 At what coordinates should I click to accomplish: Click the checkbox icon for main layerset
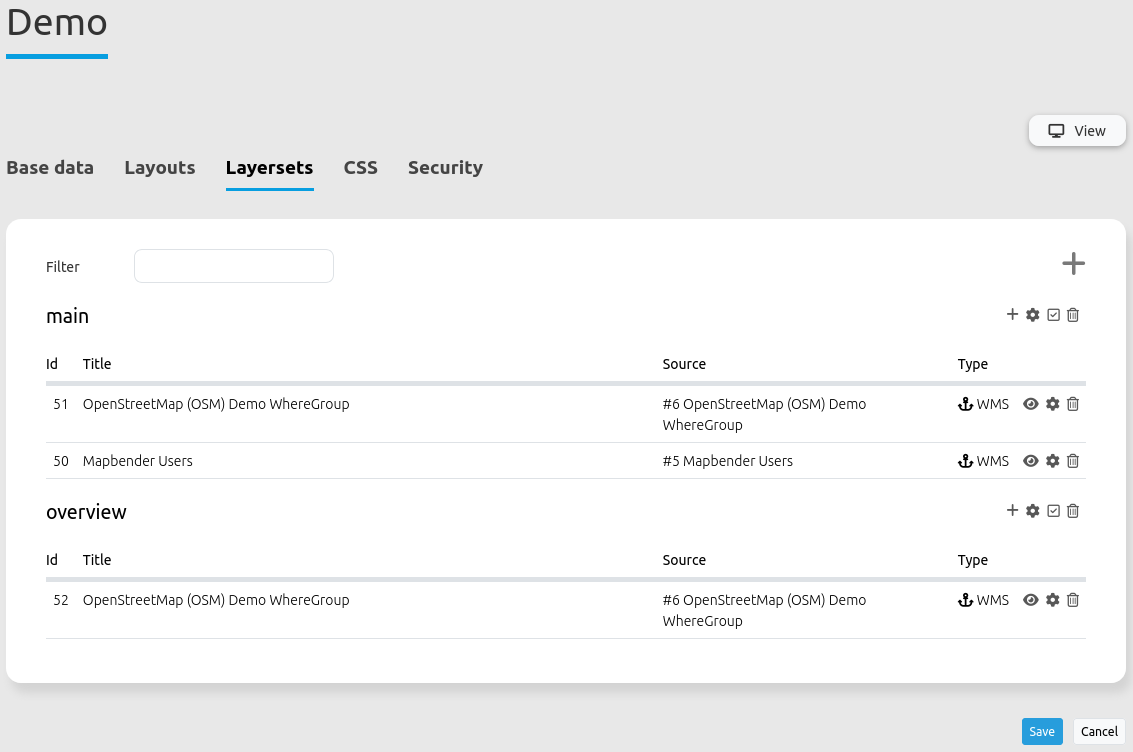coord(1053,315)
